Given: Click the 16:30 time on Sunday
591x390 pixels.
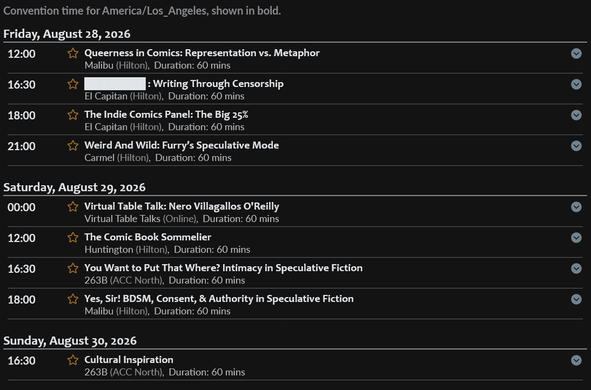Looking at the screenshot, I should (x=21, y=361).
